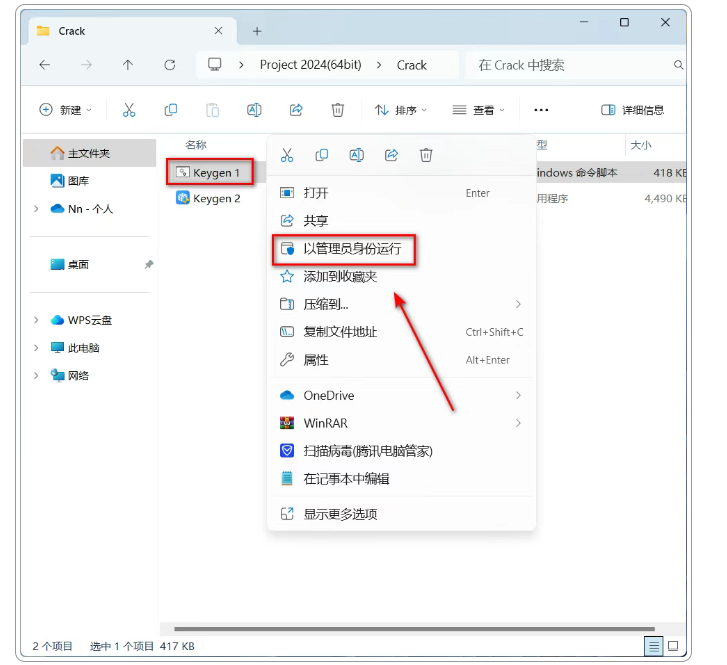Toggle the 详细信息 details pane
The image size is (727, 665).
coord(632,110)
